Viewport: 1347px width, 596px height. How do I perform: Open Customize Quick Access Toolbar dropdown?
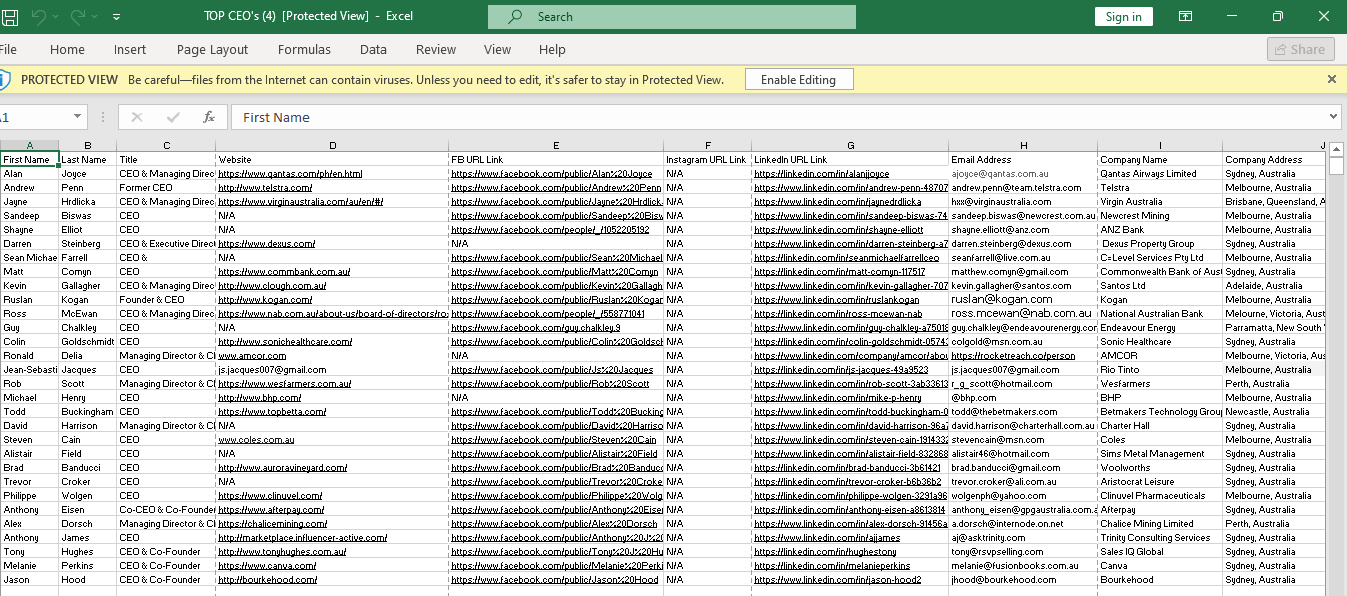tap(117, 17)
